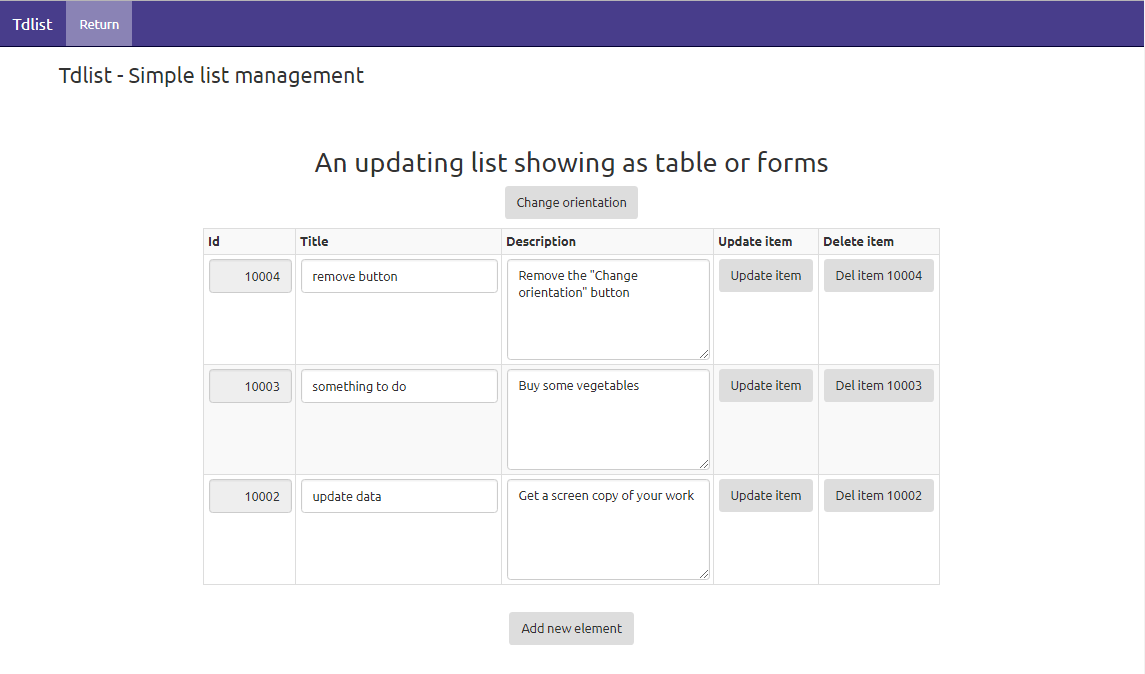The width and height of the screenshot is (1145, 674).
Task: Click the 'Get a screen copy' description
Action: tap(608, 529)
